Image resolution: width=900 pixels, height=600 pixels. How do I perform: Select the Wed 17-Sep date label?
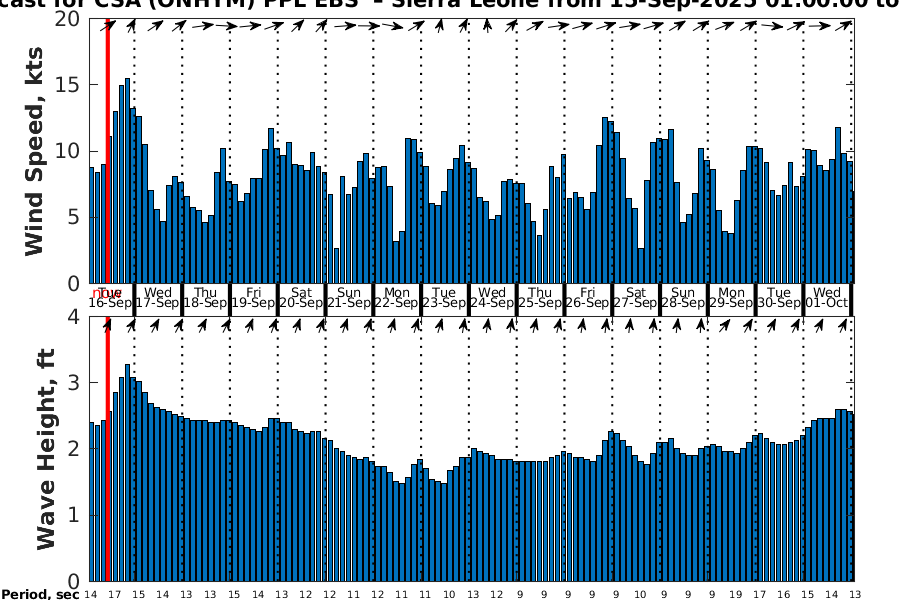click(158, 298)
